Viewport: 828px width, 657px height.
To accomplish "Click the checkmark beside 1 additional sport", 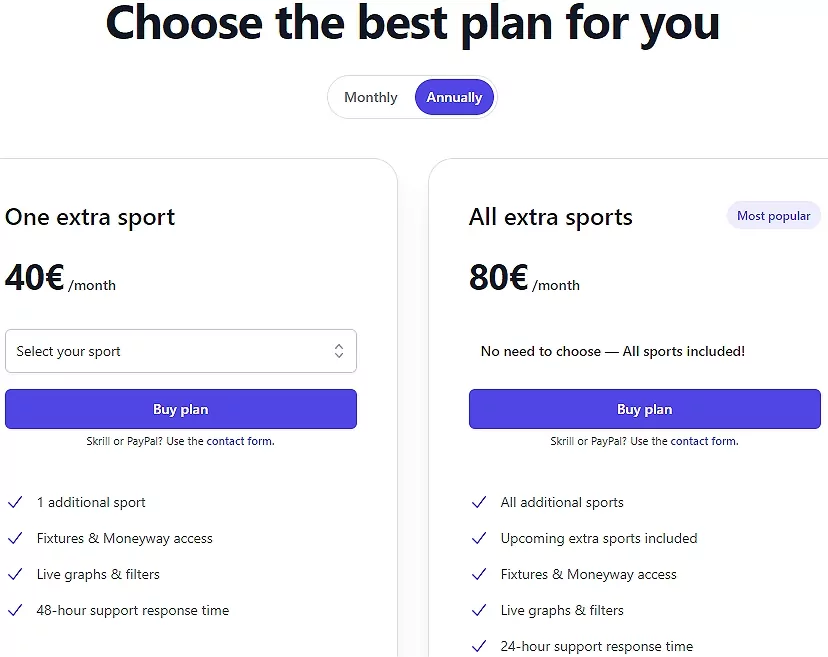I will point(16,502).
